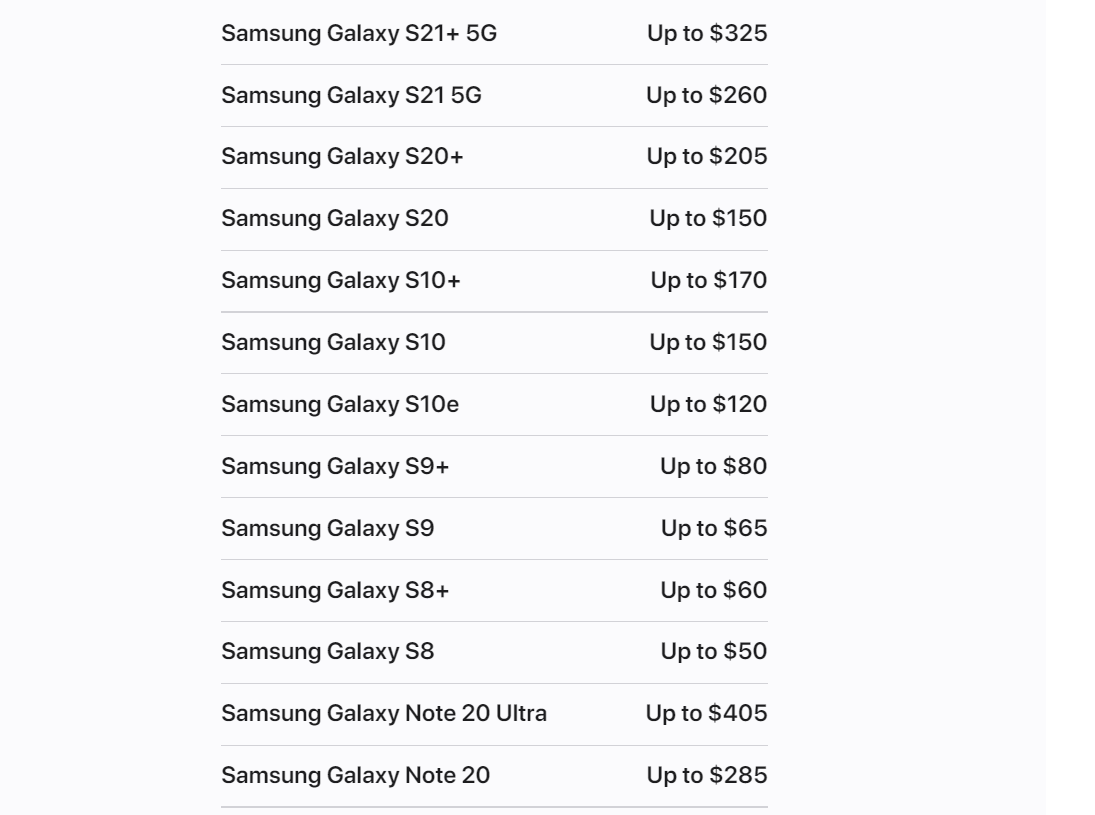Click the Samsung Galaxy S20+ device name
The width and height of the screenshot is (1095, 815).
coord(342,157)
